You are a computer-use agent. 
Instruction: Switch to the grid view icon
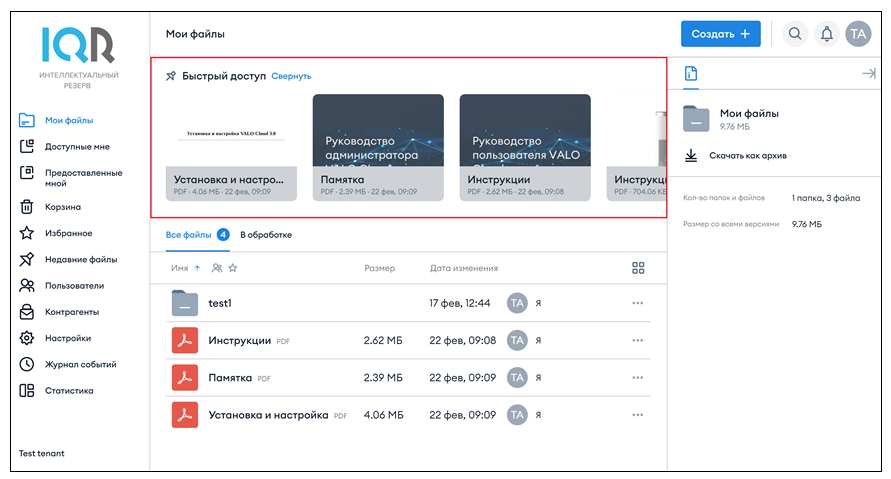tap(638, 268)
